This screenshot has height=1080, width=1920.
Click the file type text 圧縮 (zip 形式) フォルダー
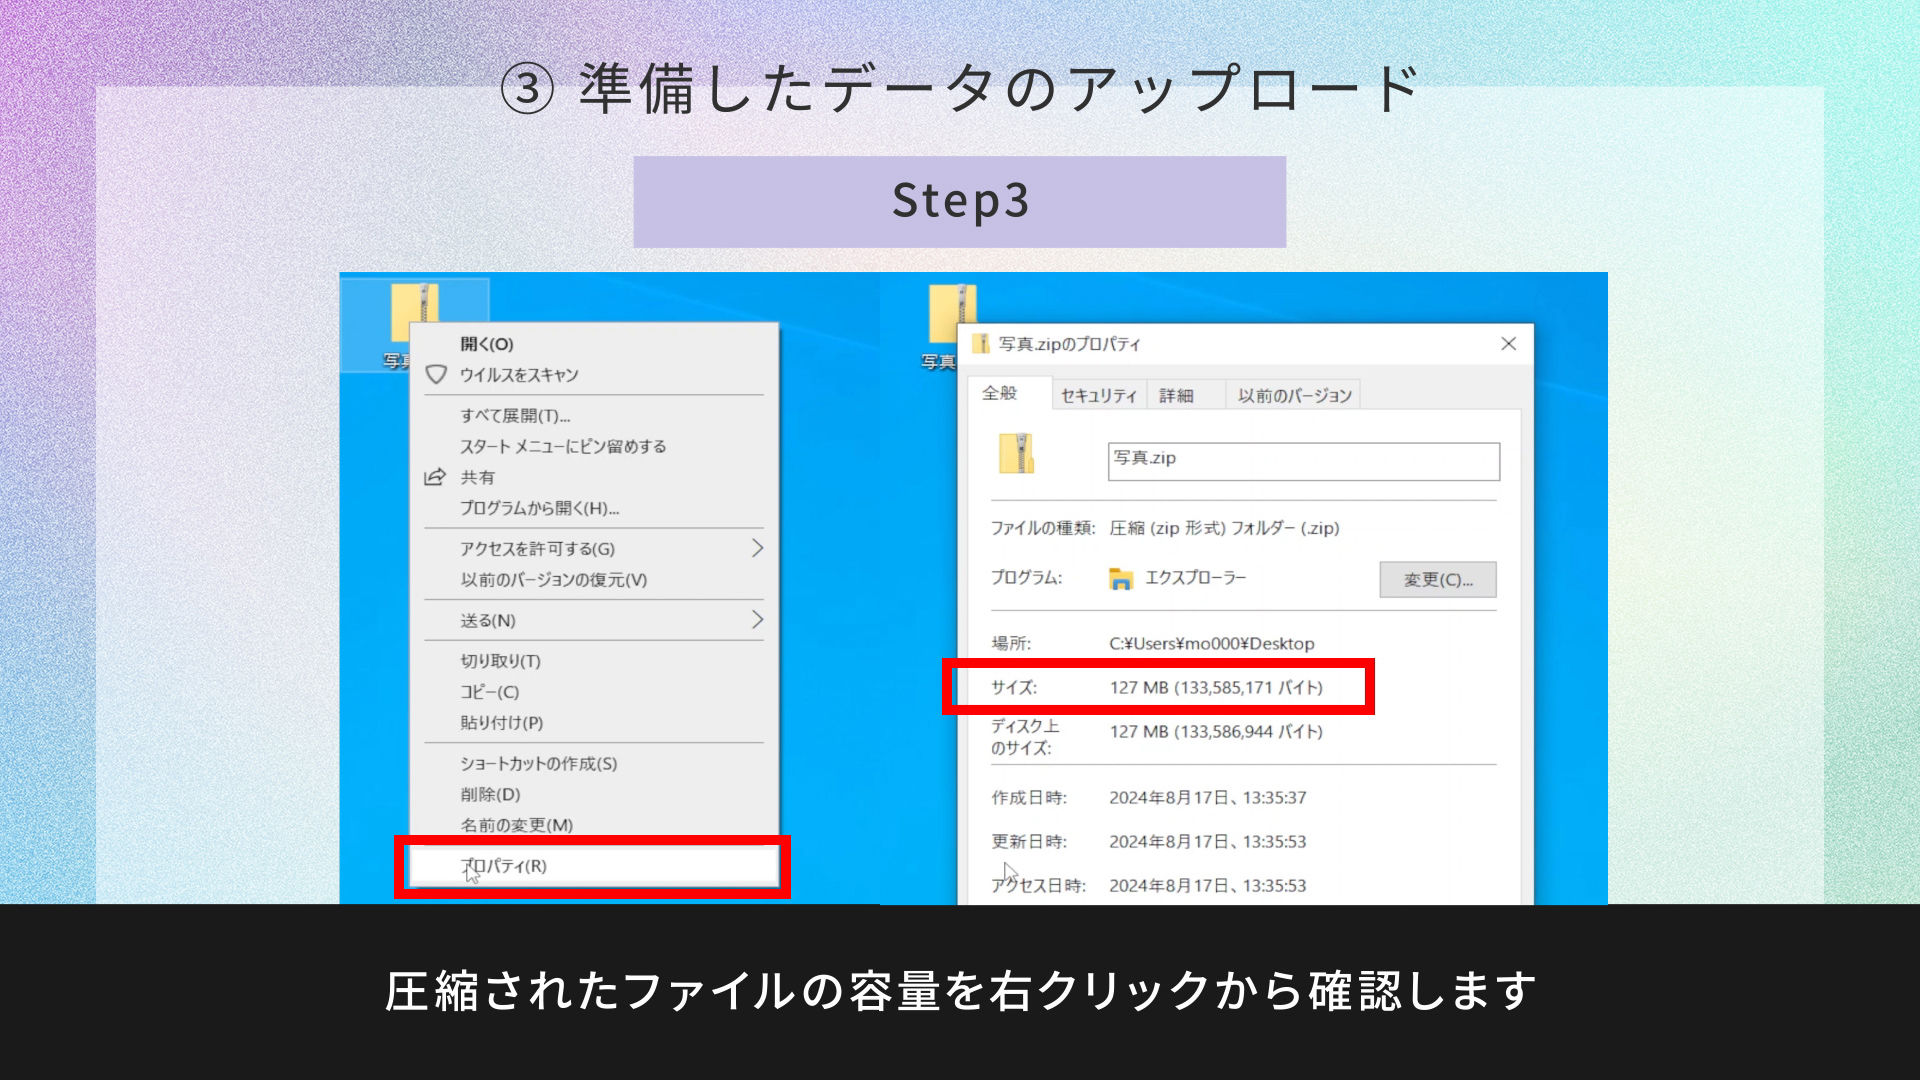(1224, 528)
